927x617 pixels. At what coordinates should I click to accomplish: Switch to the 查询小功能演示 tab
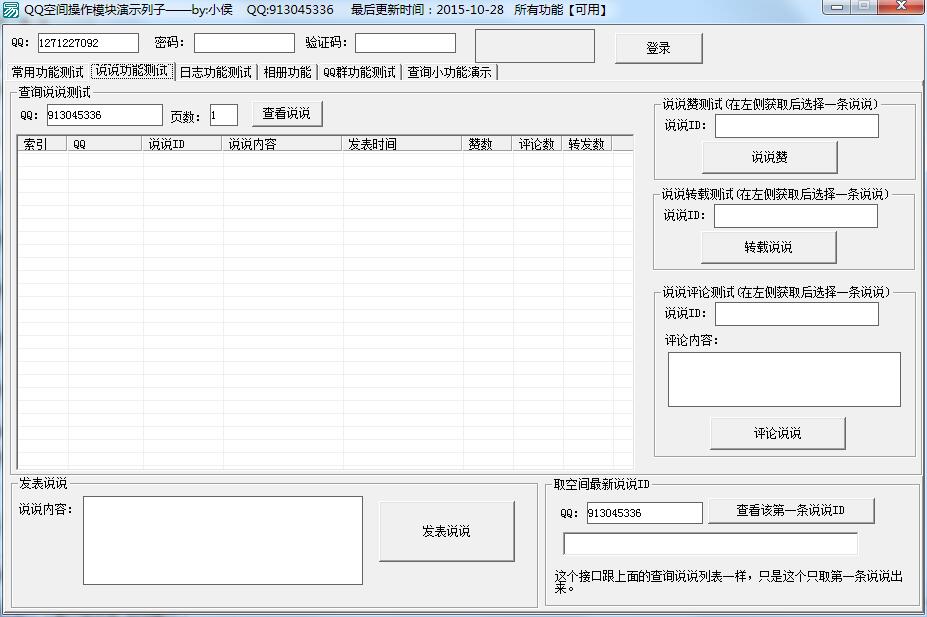pyautogui.click(x=449, y=72)
